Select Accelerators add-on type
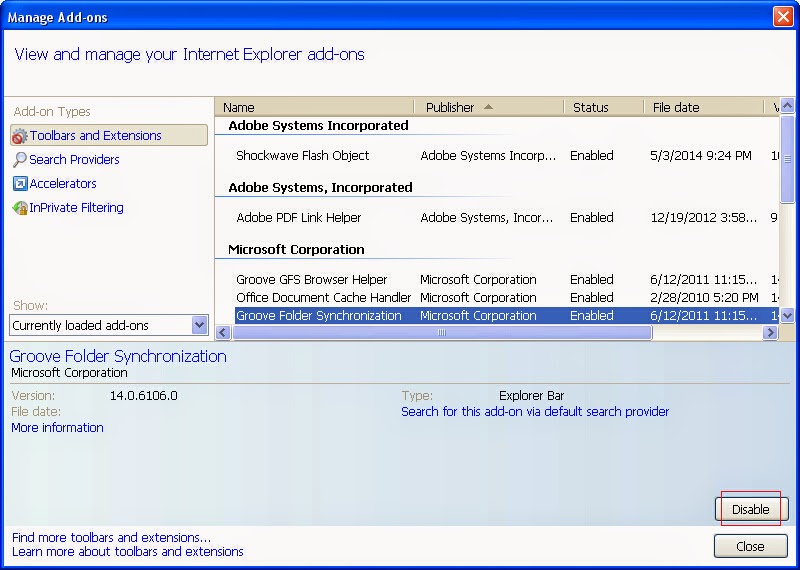The width and height of the screenshot is (800, 570). (x=63, y=184)
